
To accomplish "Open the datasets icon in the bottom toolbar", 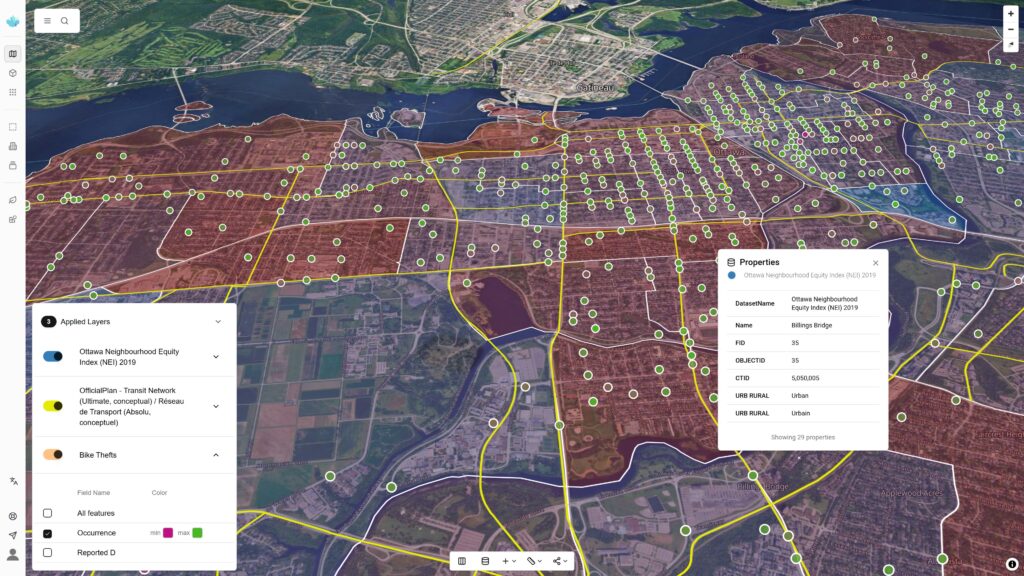I will pos(485,561).
